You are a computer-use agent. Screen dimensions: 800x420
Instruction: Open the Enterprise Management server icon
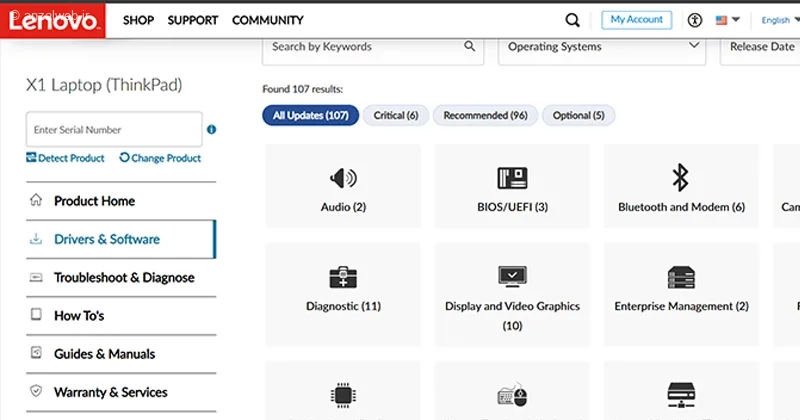click(681, 277)
